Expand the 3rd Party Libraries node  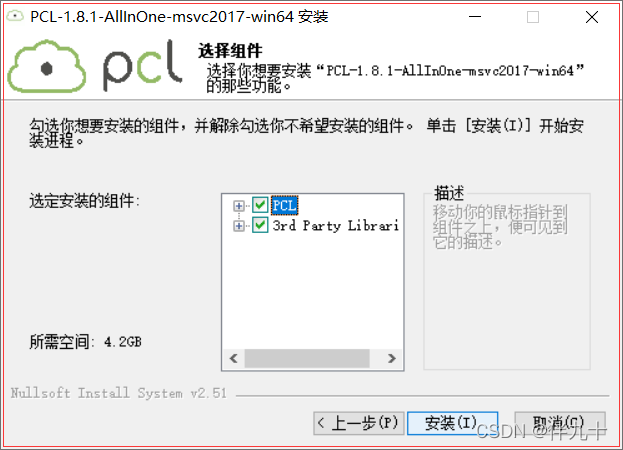pos(238,226)
